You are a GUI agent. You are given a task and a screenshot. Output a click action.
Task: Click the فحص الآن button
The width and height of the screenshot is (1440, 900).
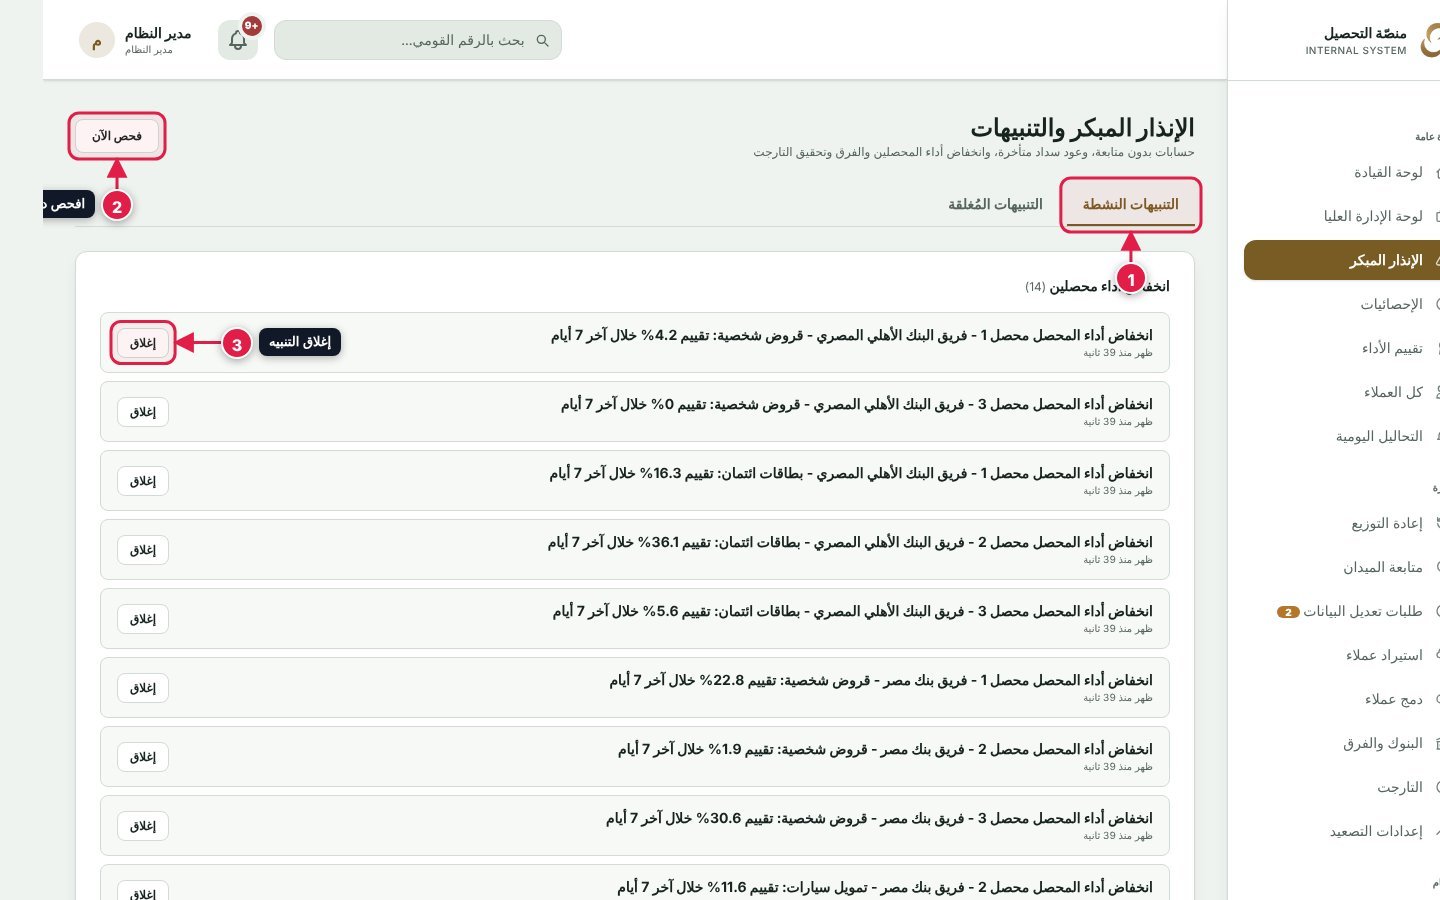(x=117, y=136)
